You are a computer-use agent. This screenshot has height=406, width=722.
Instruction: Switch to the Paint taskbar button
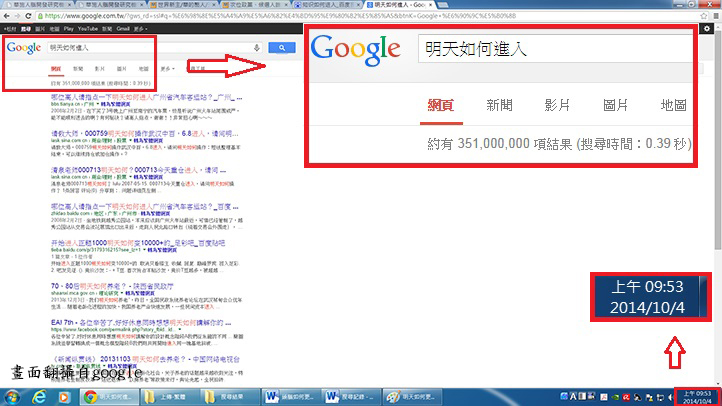[412, 397]
